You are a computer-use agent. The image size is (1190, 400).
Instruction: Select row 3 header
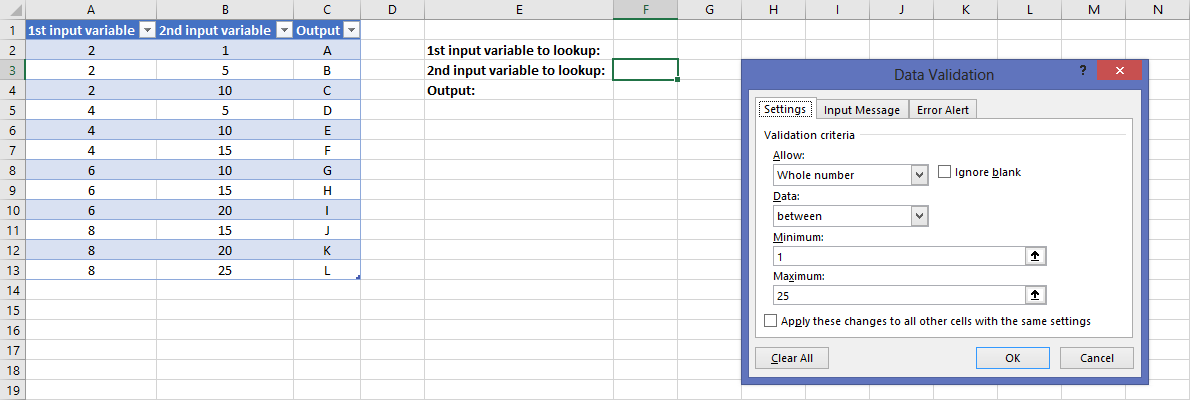(x=13, y=70)
